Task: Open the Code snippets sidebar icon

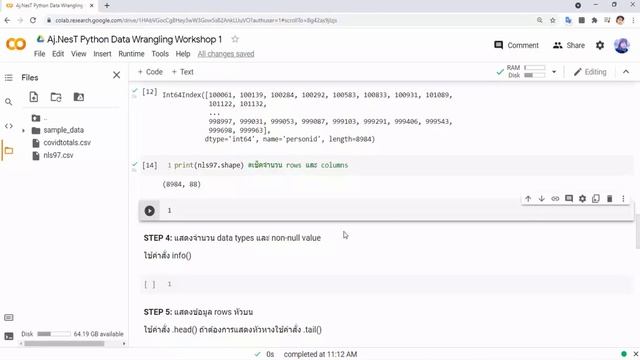Action: pos(9,126)
